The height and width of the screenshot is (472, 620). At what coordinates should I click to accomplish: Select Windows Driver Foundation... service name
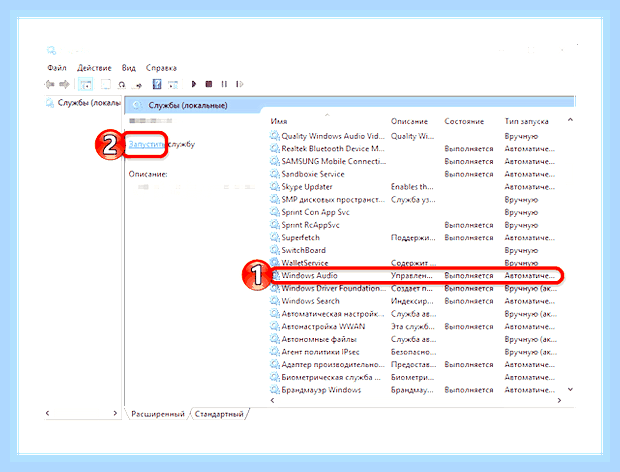[x=333, y=288]
